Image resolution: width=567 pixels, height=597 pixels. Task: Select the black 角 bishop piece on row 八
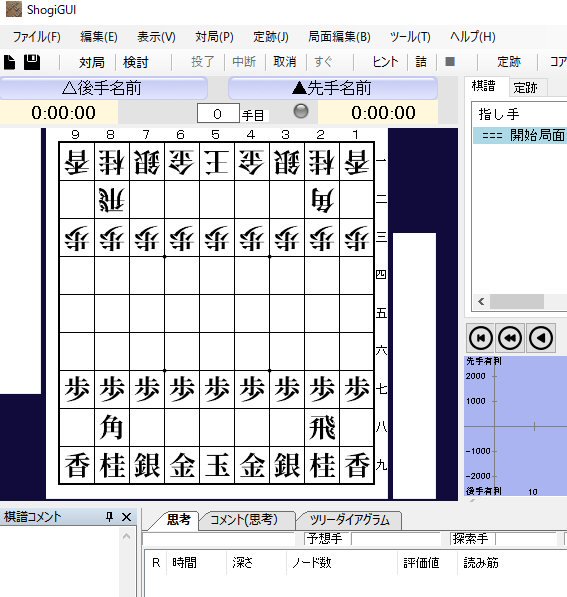coord(112,428)
